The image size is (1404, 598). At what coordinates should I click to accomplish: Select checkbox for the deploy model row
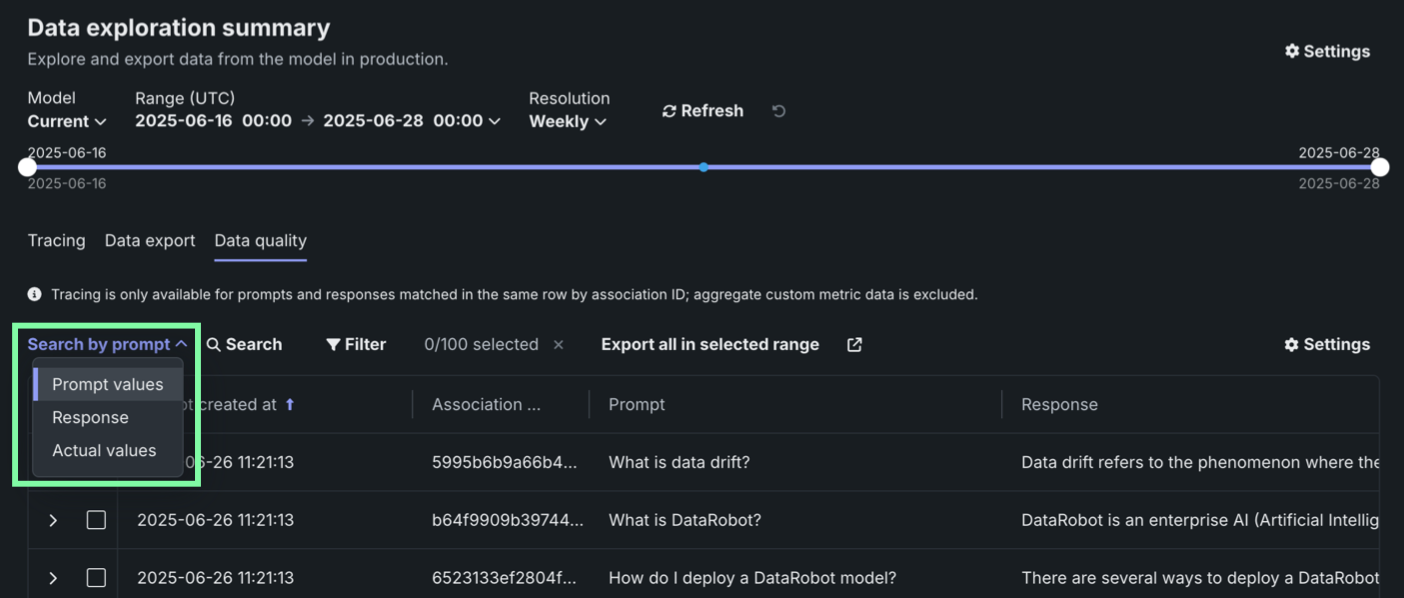tap(96, 578)
